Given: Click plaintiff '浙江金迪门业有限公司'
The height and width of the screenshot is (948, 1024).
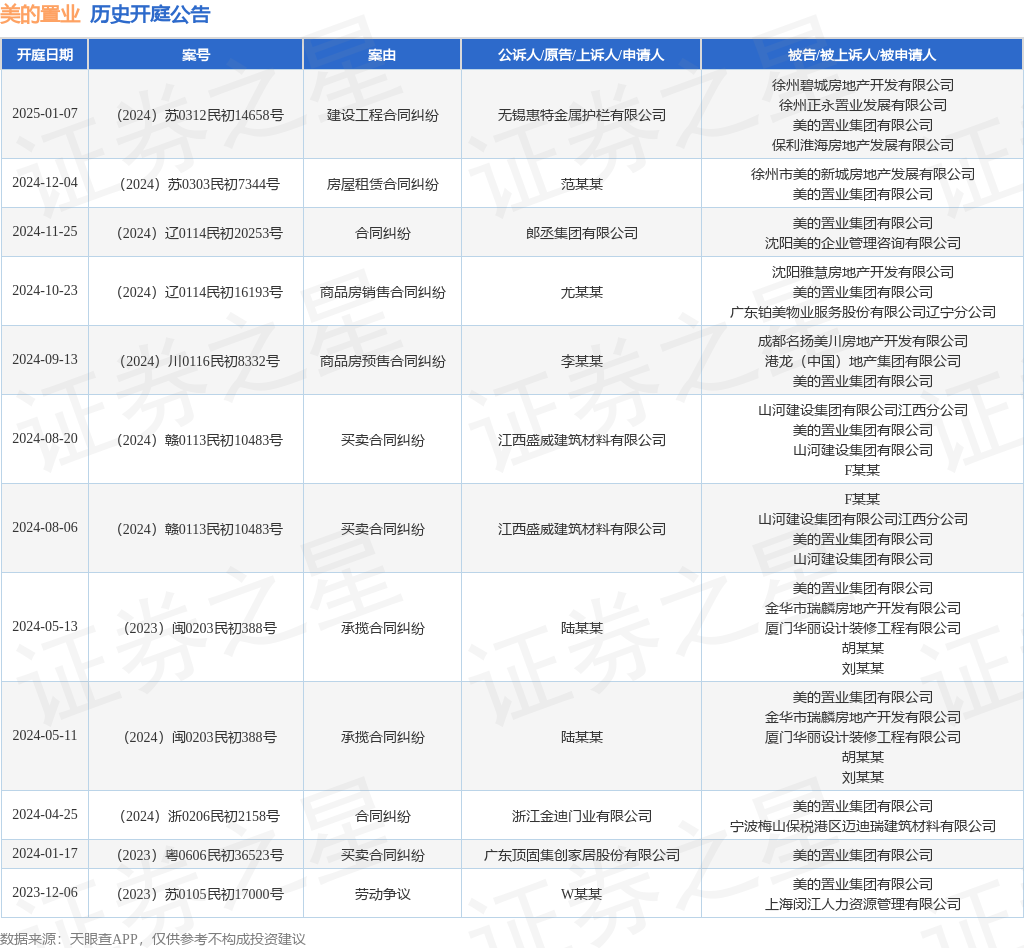Looking at the screenshot, I should (x=582, y=817).
